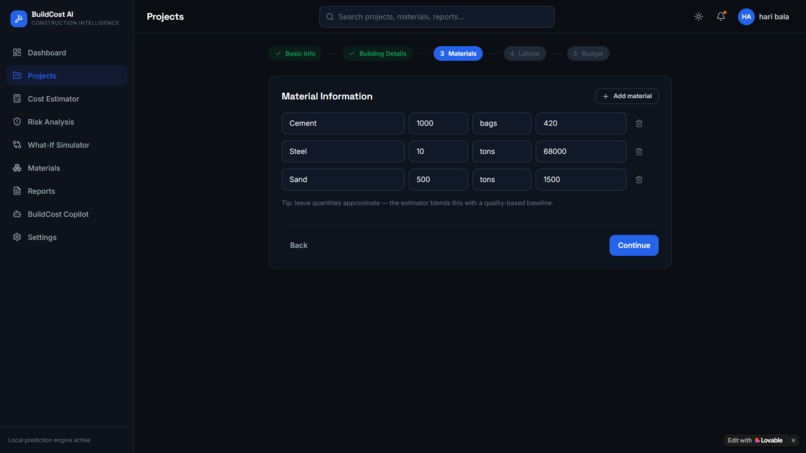Close the Edit with Lovable badge
Screen dimensions: 806x453
pos(793,440)
